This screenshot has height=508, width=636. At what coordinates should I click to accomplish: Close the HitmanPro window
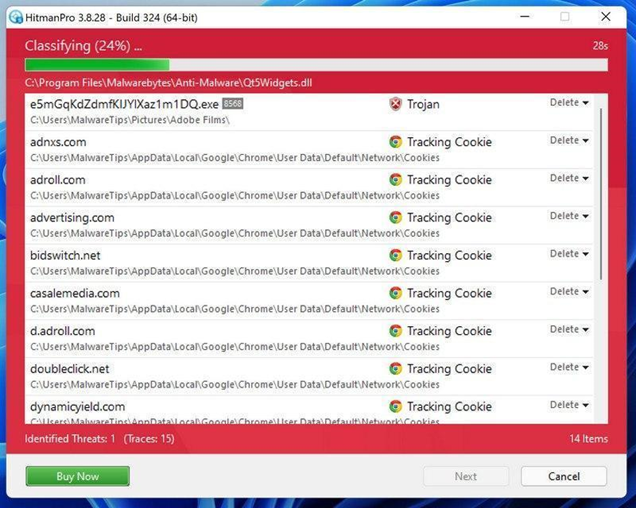point(606,17)
